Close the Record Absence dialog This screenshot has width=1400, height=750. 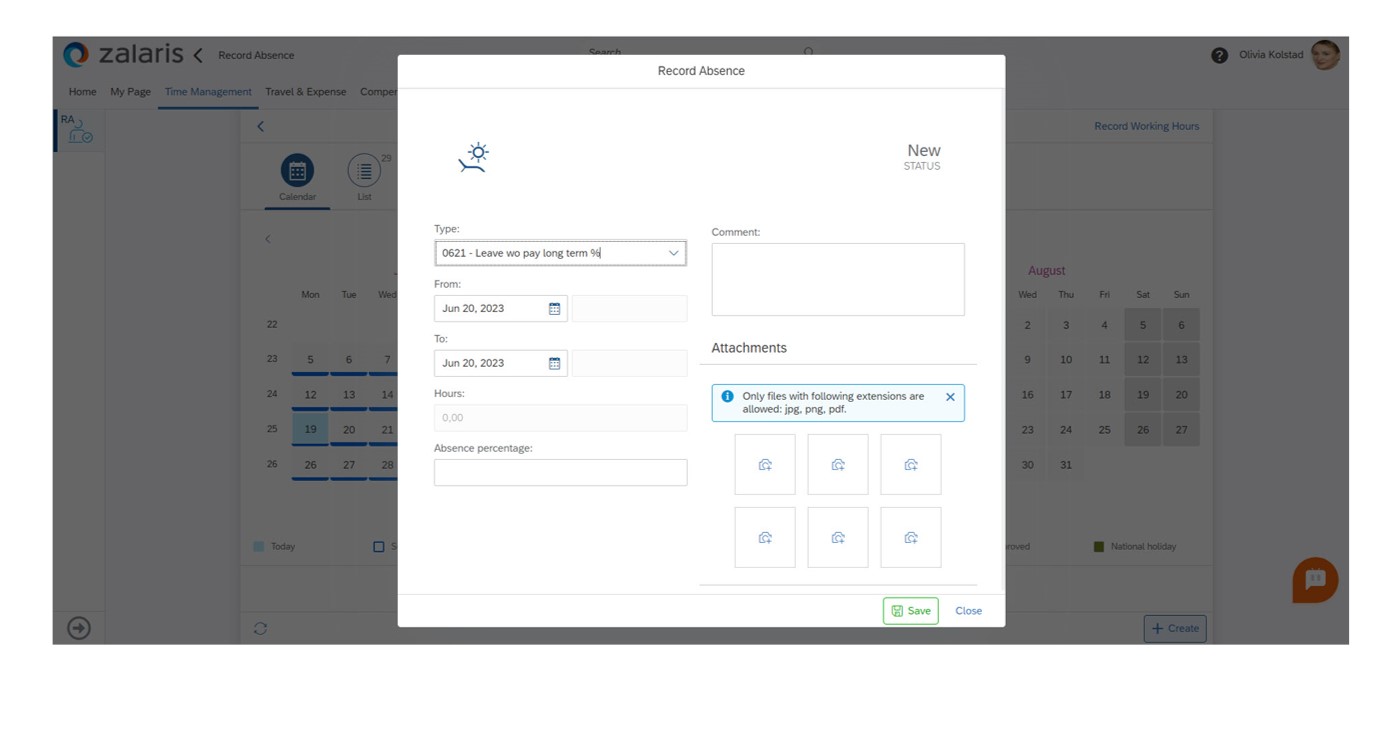point(968,611)
